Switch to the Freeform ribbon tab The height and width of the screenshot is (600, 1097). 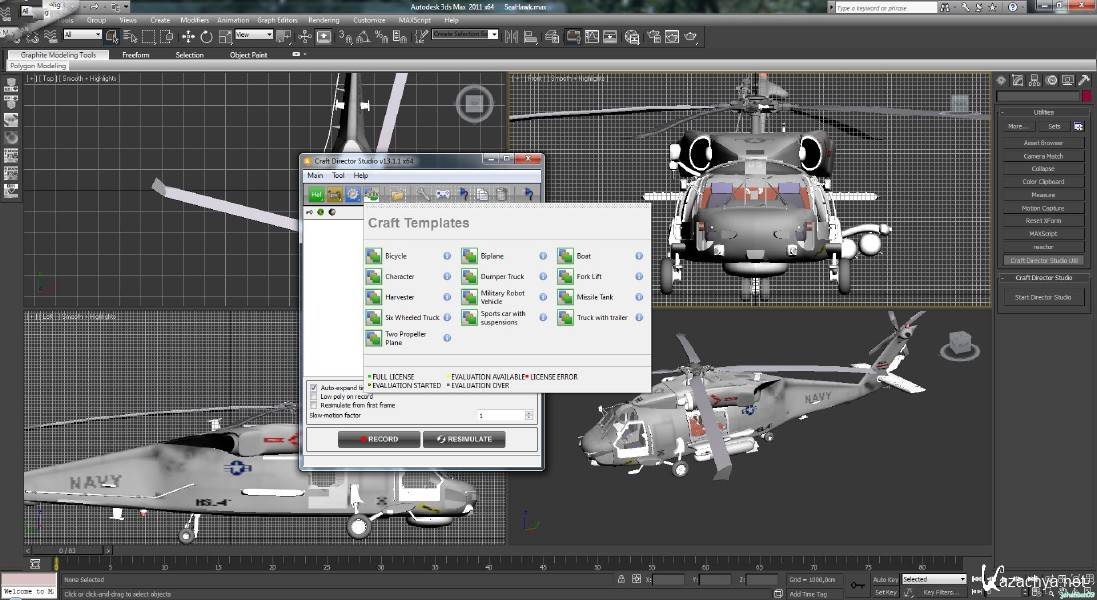coord(135,55)
